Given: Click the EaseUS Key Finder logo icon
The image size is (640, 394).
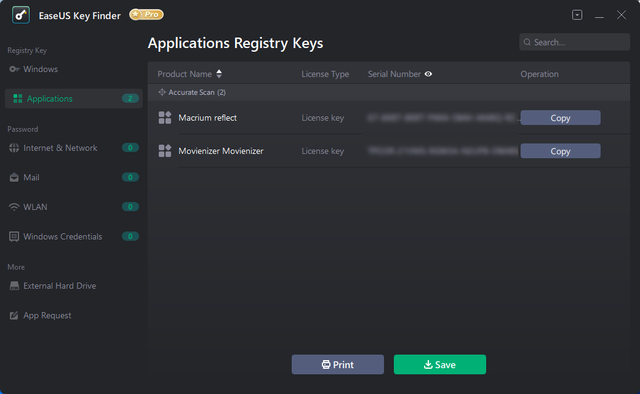Looking at the screenshot, I should 21,16.
